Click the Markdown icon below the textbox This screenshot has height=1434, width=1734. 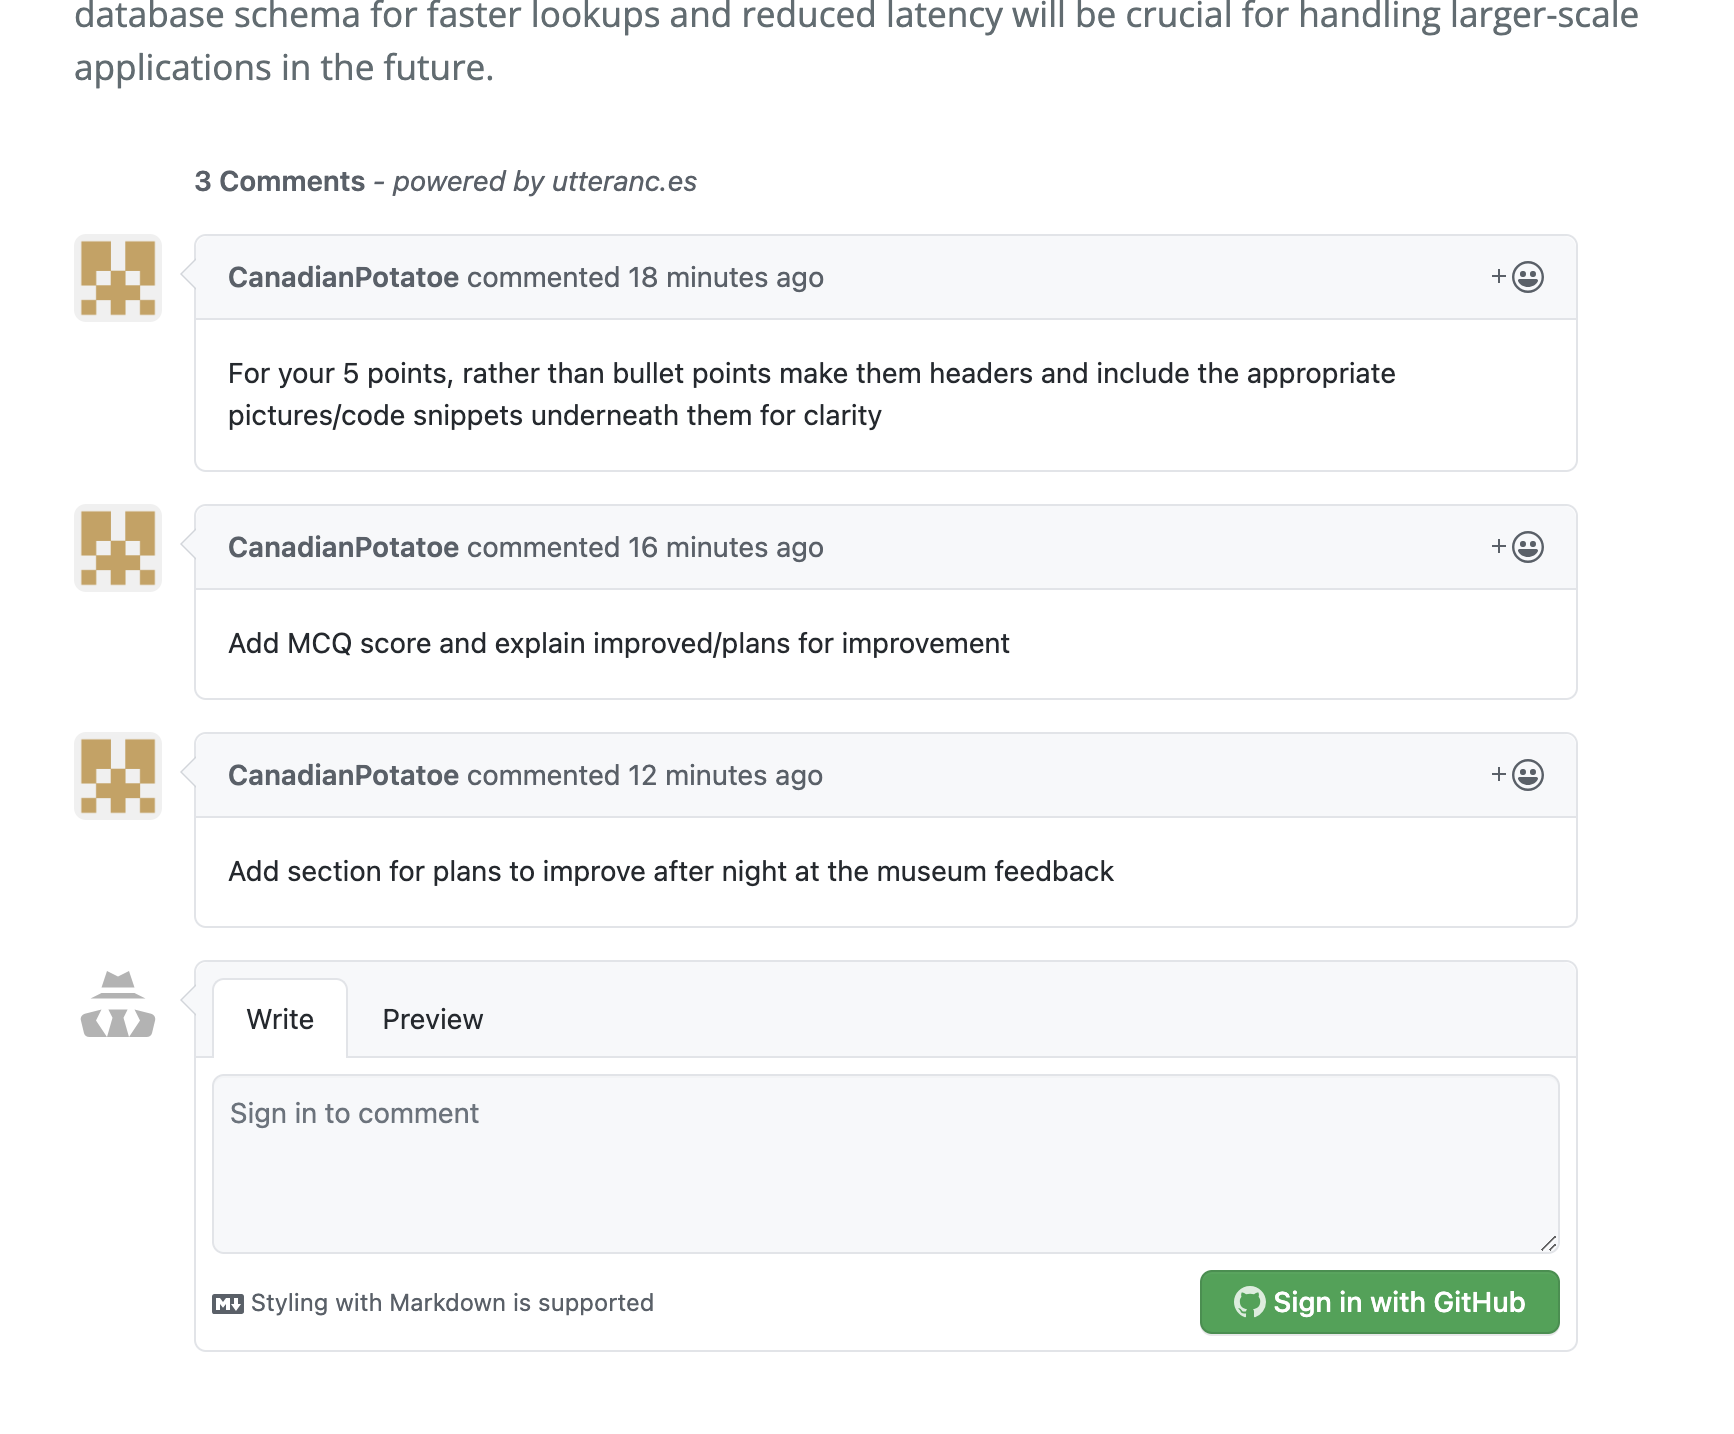[228, 1304]
